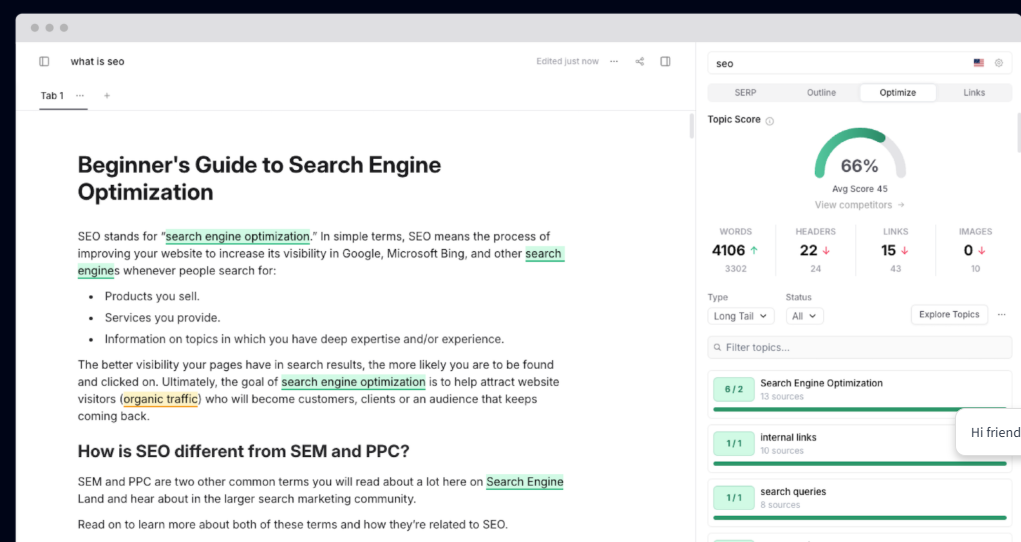Open the All status dropdown
The width and height of the screenshot is (1021, 542).
[x=804, y=316]
